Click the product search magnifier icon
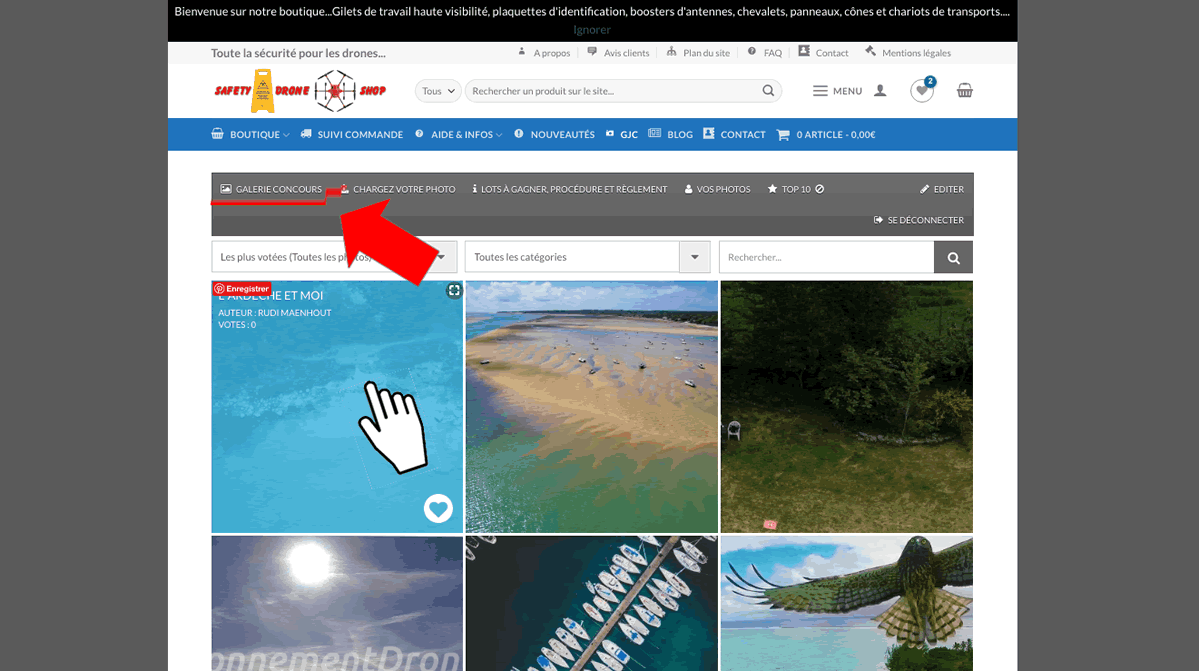This screenshot has height=671, width=1199. point(768,91)
